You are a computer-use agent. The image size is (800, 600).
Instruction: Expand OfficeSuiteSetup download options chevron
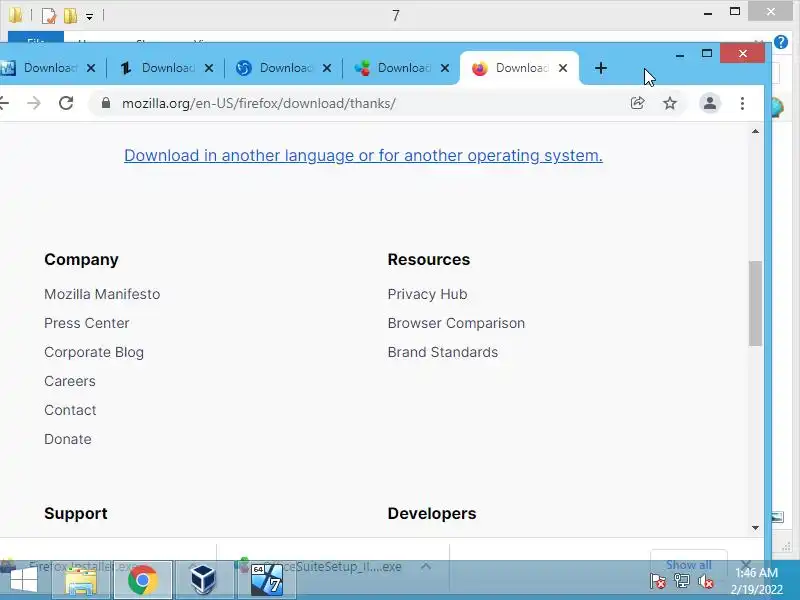[x=426, y=566]
